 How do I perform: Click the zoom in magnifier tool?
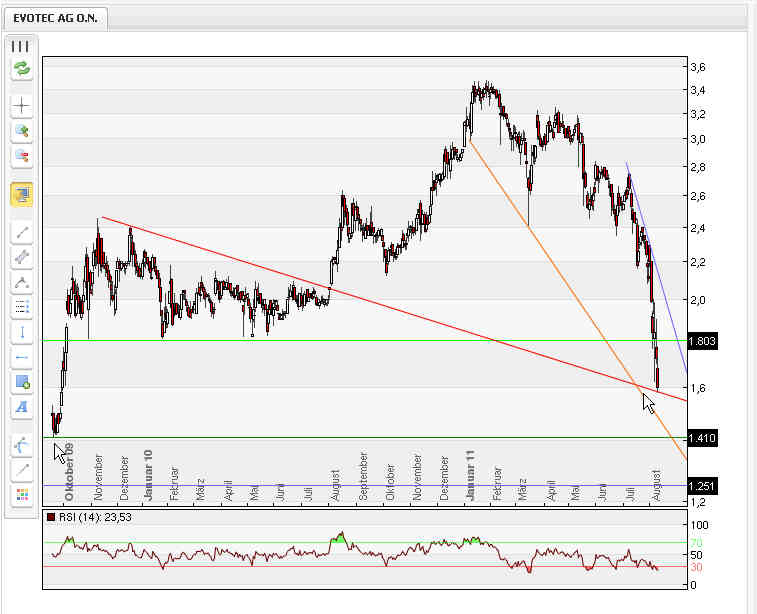tap(21, 131)
